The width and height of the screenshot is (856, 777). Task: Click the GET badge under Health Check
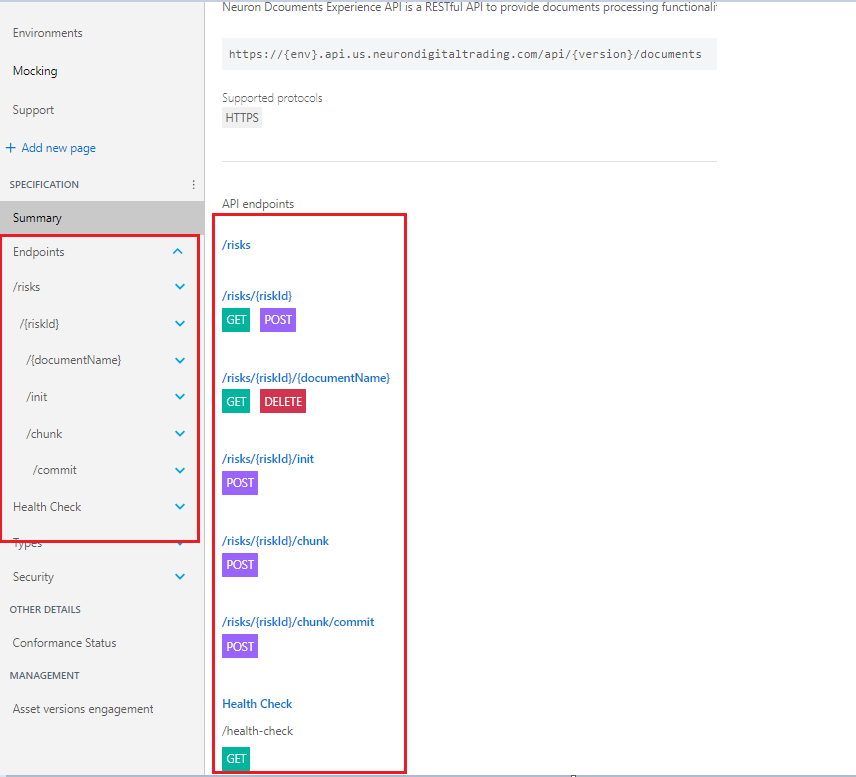coord(236,759)
